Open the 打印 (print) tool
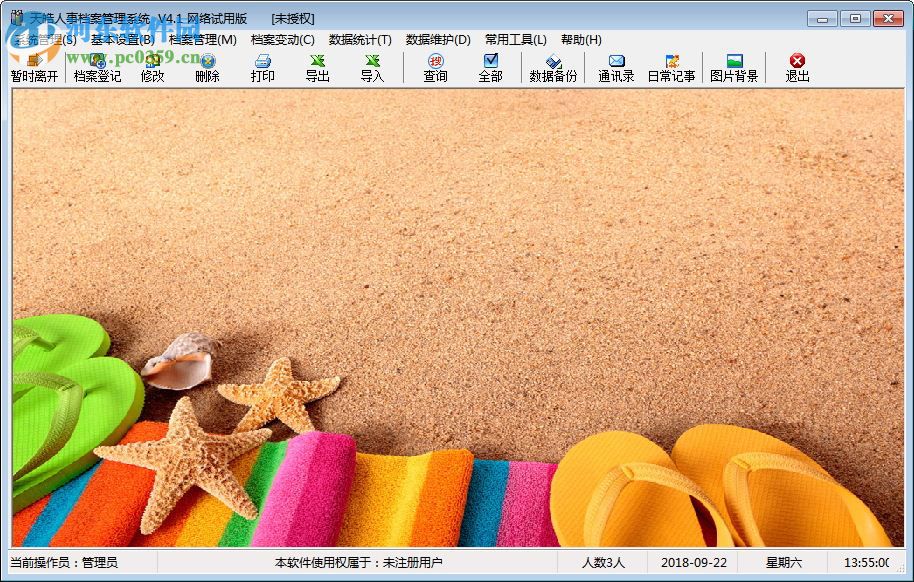Viewport: 914px width, 582px height. coord(262,68)
